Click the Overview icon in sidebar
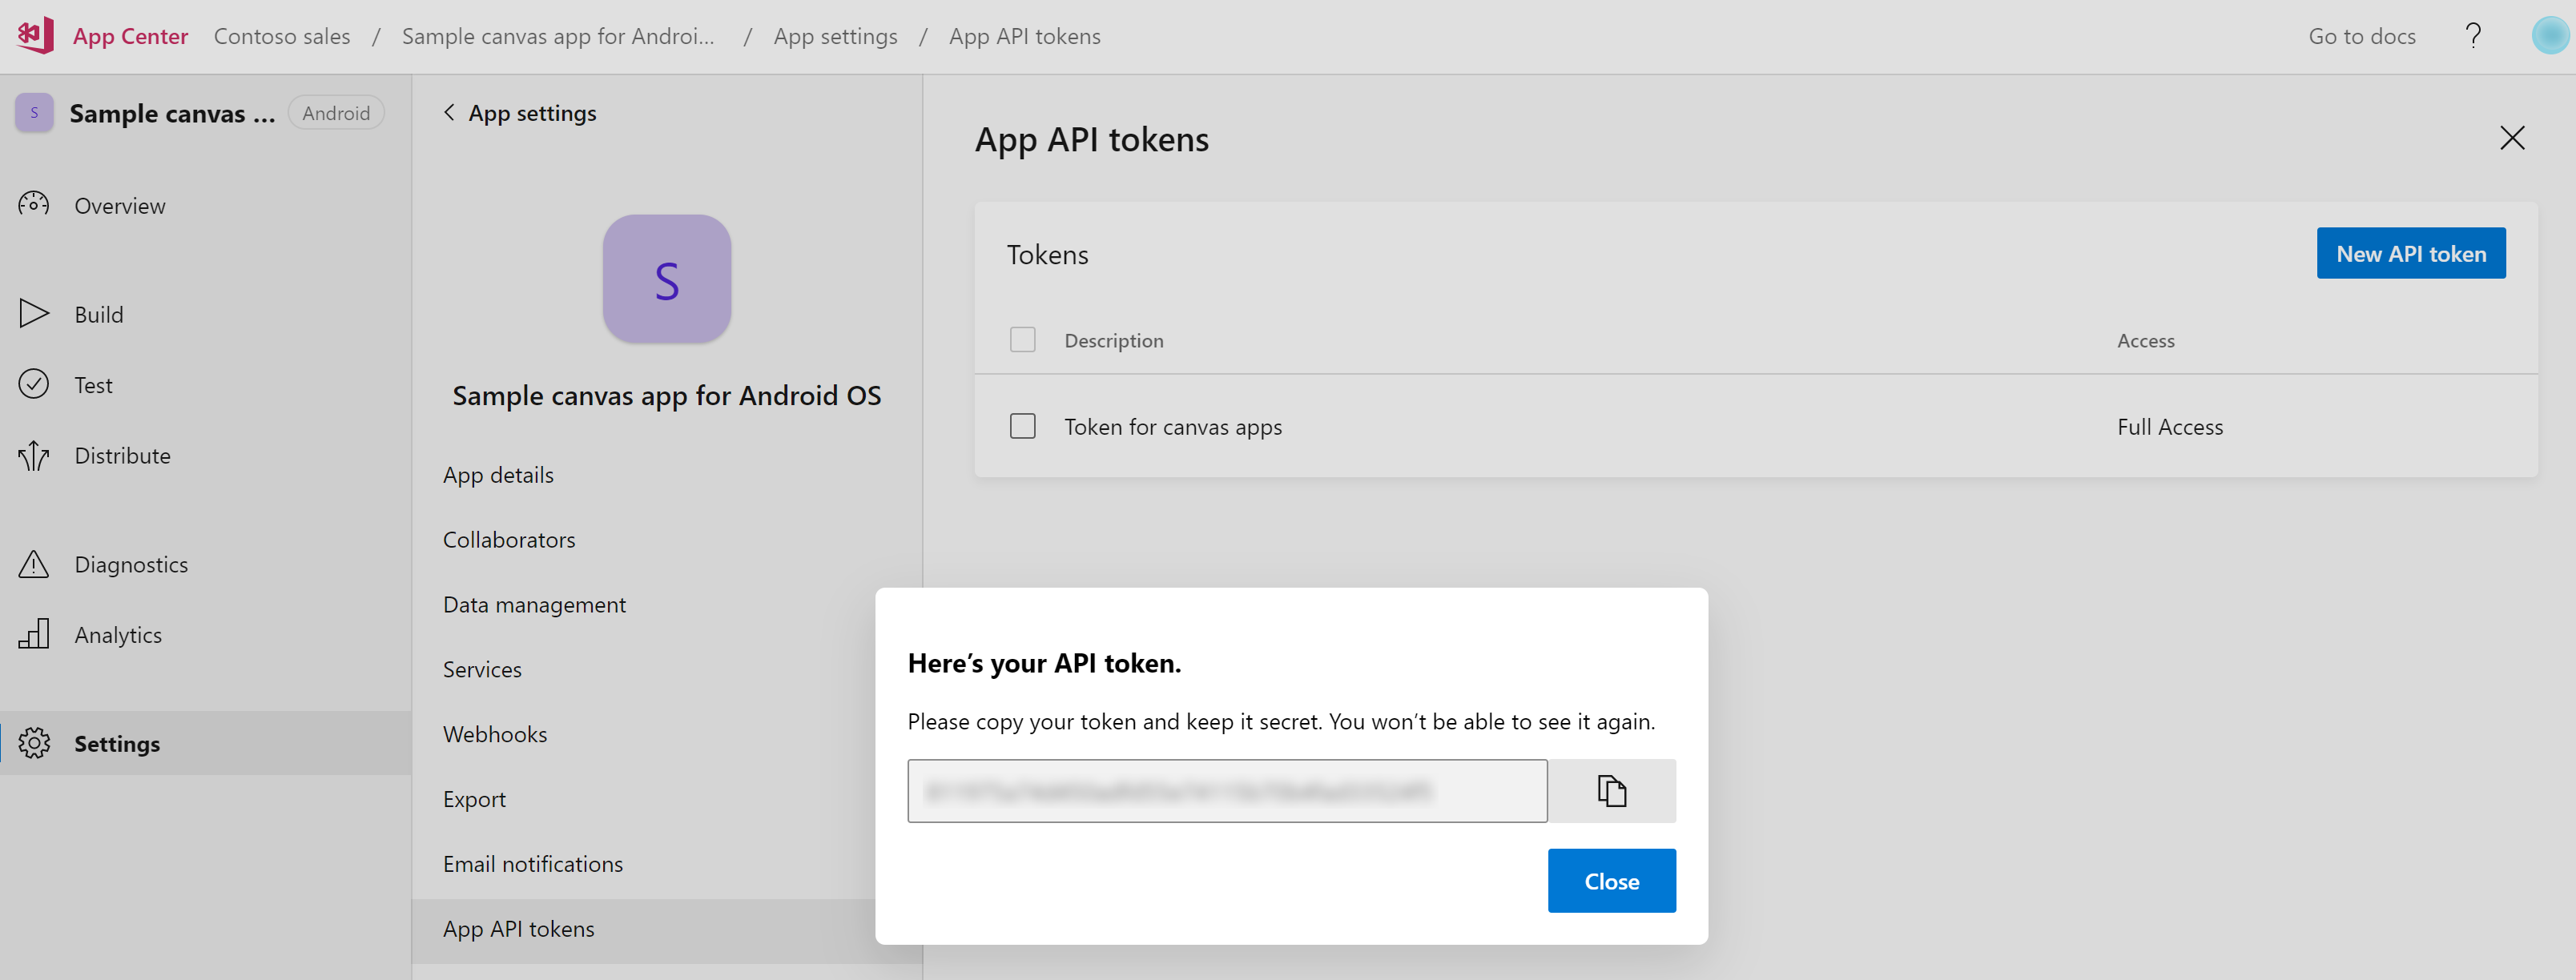Image resolution: width=2576 pixels, height=980 pixels. (33, 205)
